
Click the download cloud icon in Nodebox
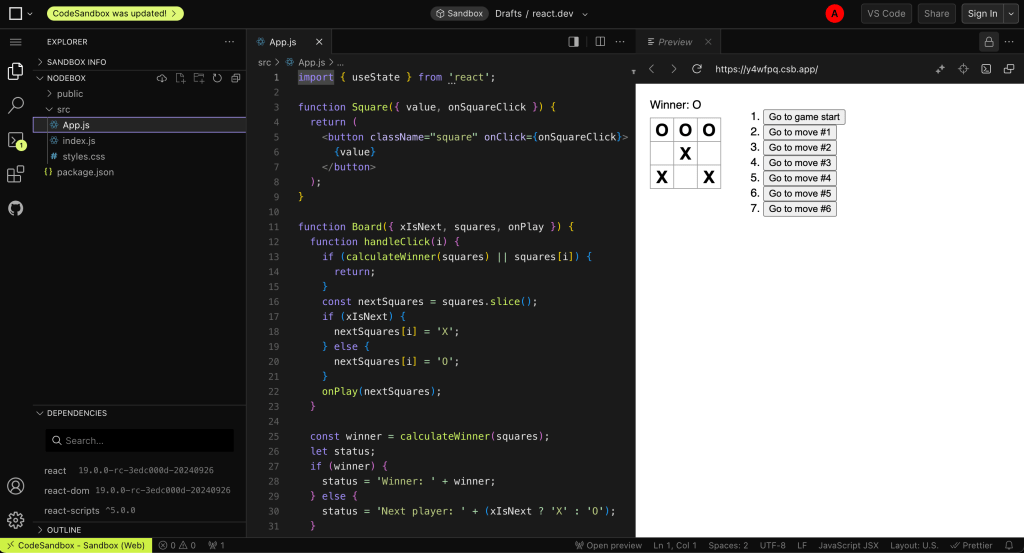point(161,78)
